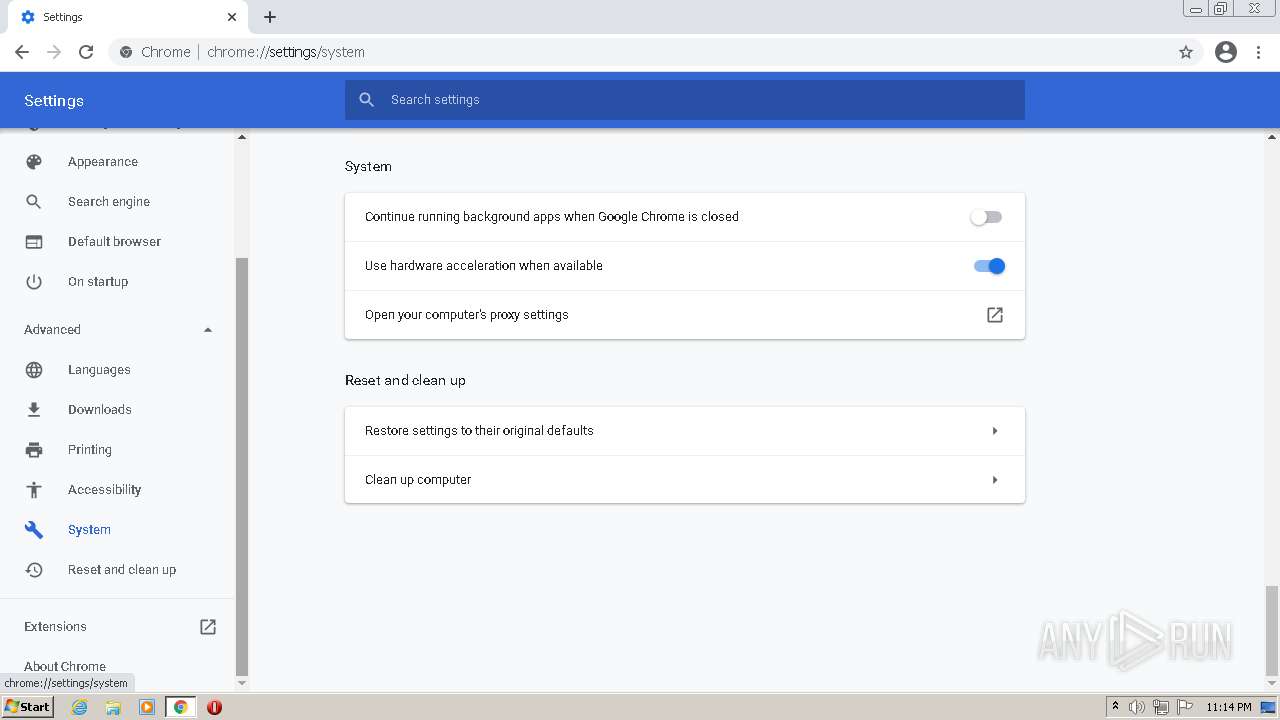The height and width of the screenshot is (720, 1280).
Task: Go back with the browser back arrow
Action: pos(22,52)
